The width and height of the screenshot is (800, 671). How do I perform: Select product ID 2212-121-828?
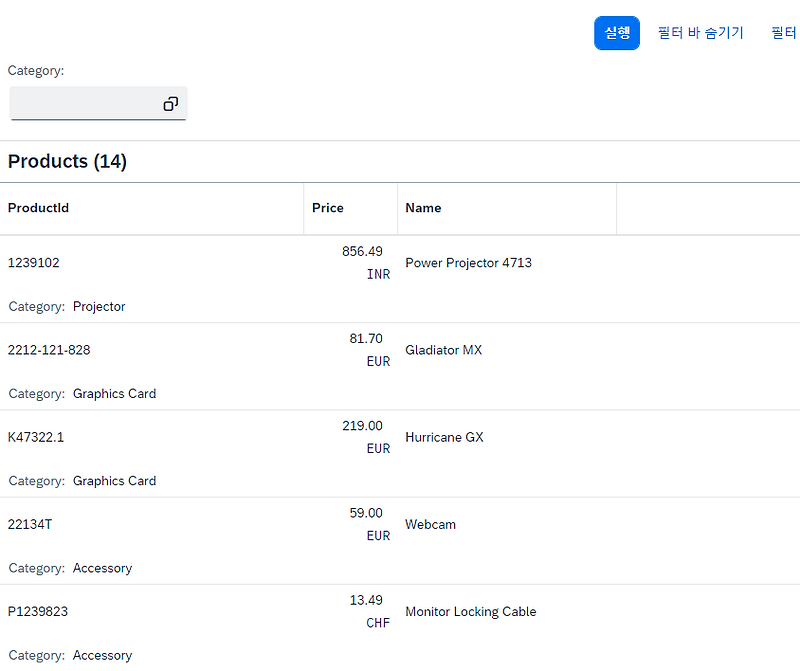coord(49,350)
